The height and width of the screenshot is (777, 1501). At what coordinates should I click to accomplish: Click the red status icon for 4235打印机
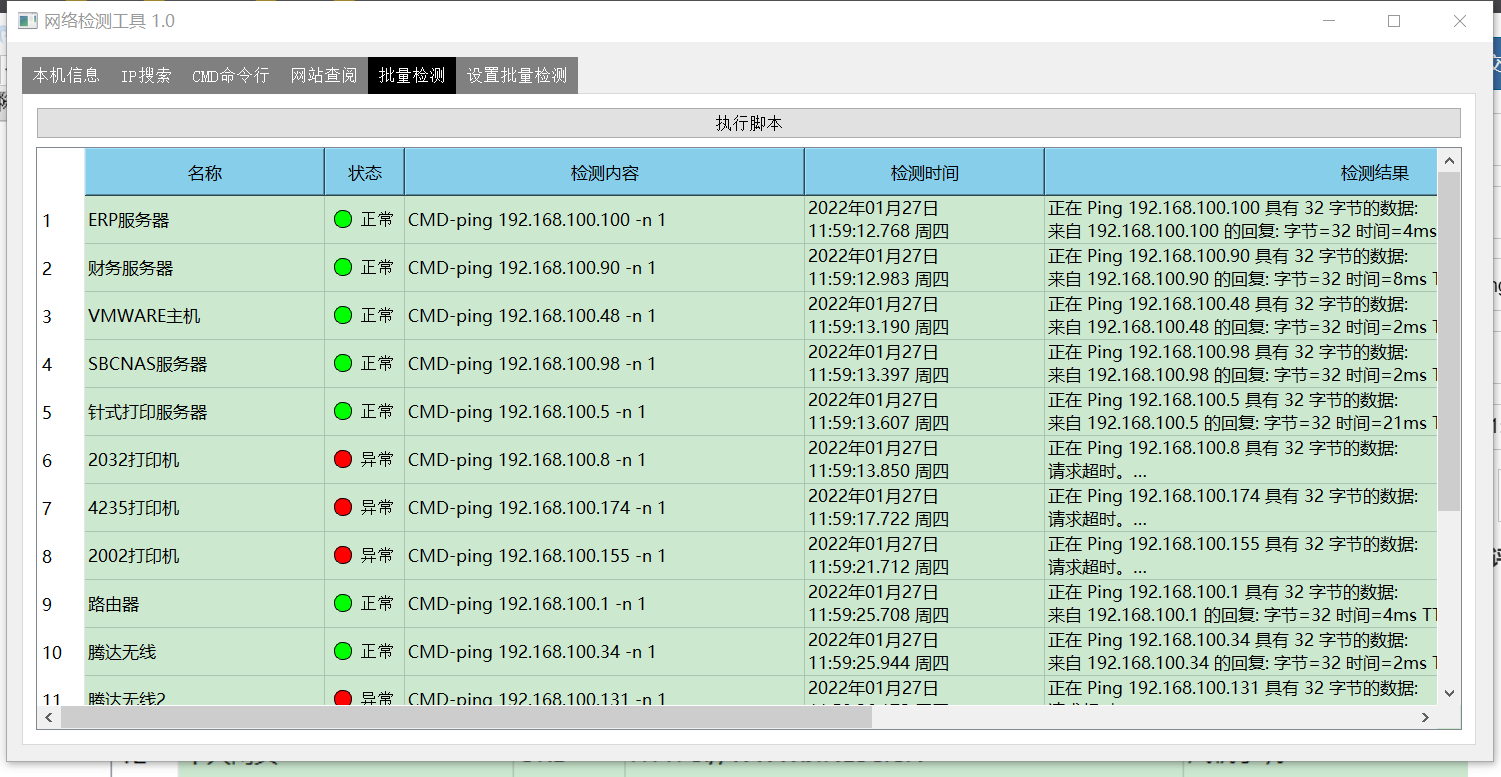[343, 507]
